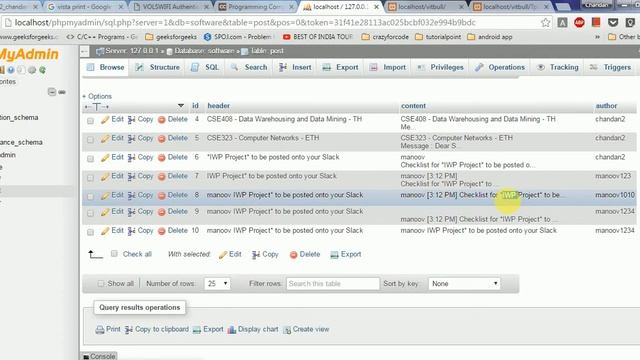Switch to the SQL tab

(x=205, y=67)
